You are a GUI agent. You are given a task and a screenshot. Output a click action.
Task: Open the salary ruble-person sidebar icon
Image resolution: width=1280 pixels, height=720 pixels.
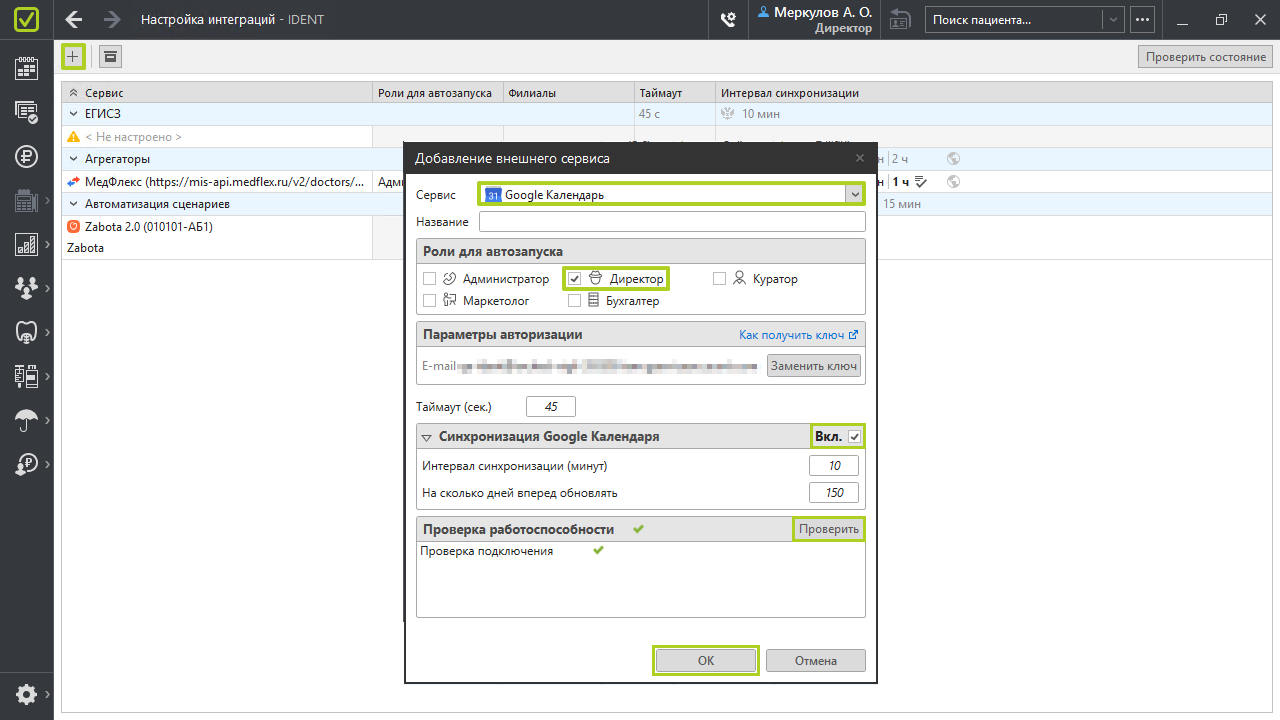click(27, 464)
